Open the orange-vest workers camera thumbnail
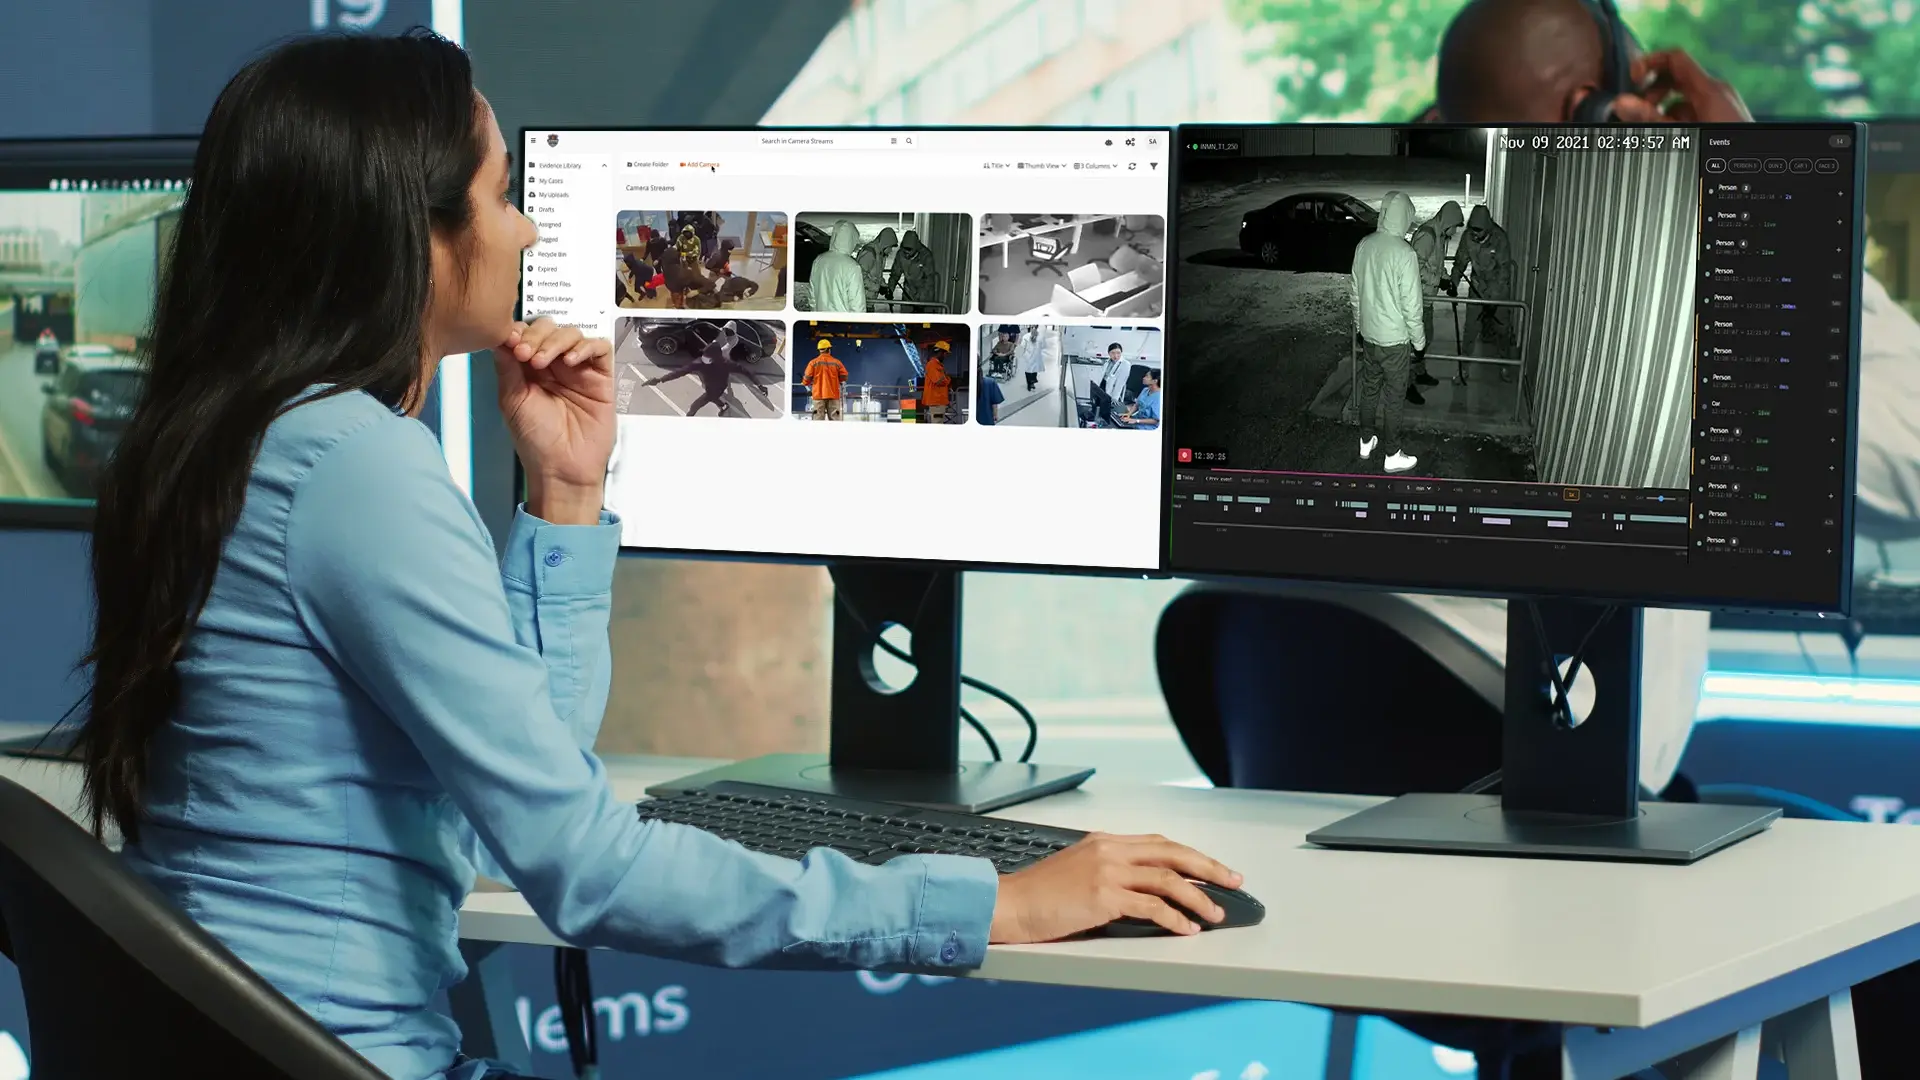This screenshot has width=1920, height=1080. 881,372
